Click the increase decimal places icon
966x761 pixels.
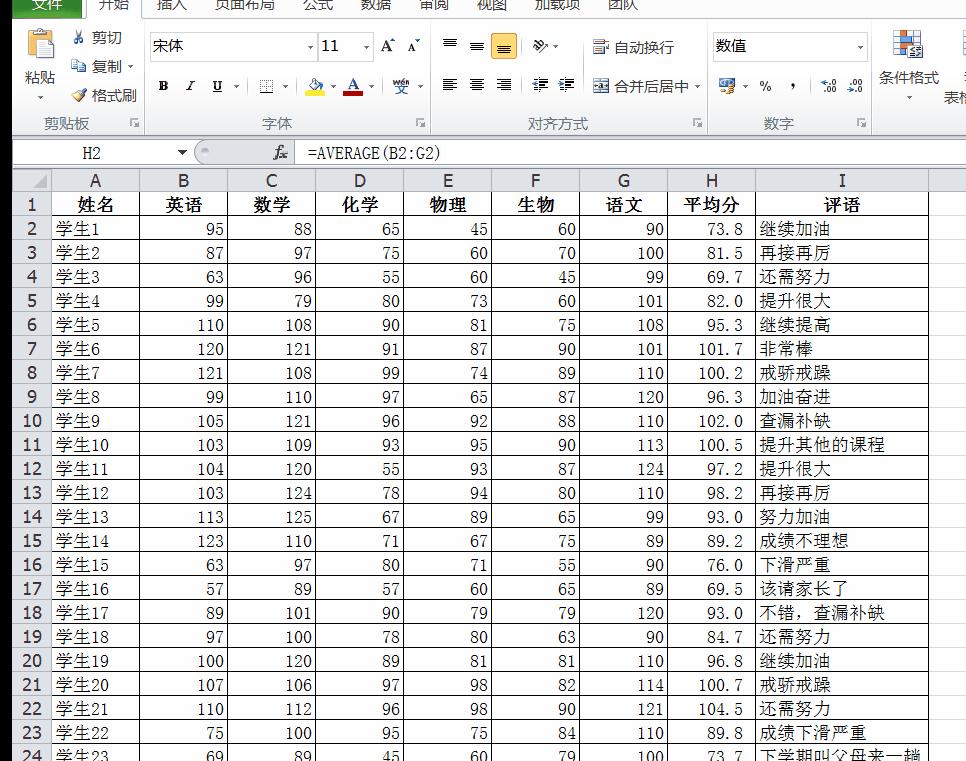[x=826, y=87]
